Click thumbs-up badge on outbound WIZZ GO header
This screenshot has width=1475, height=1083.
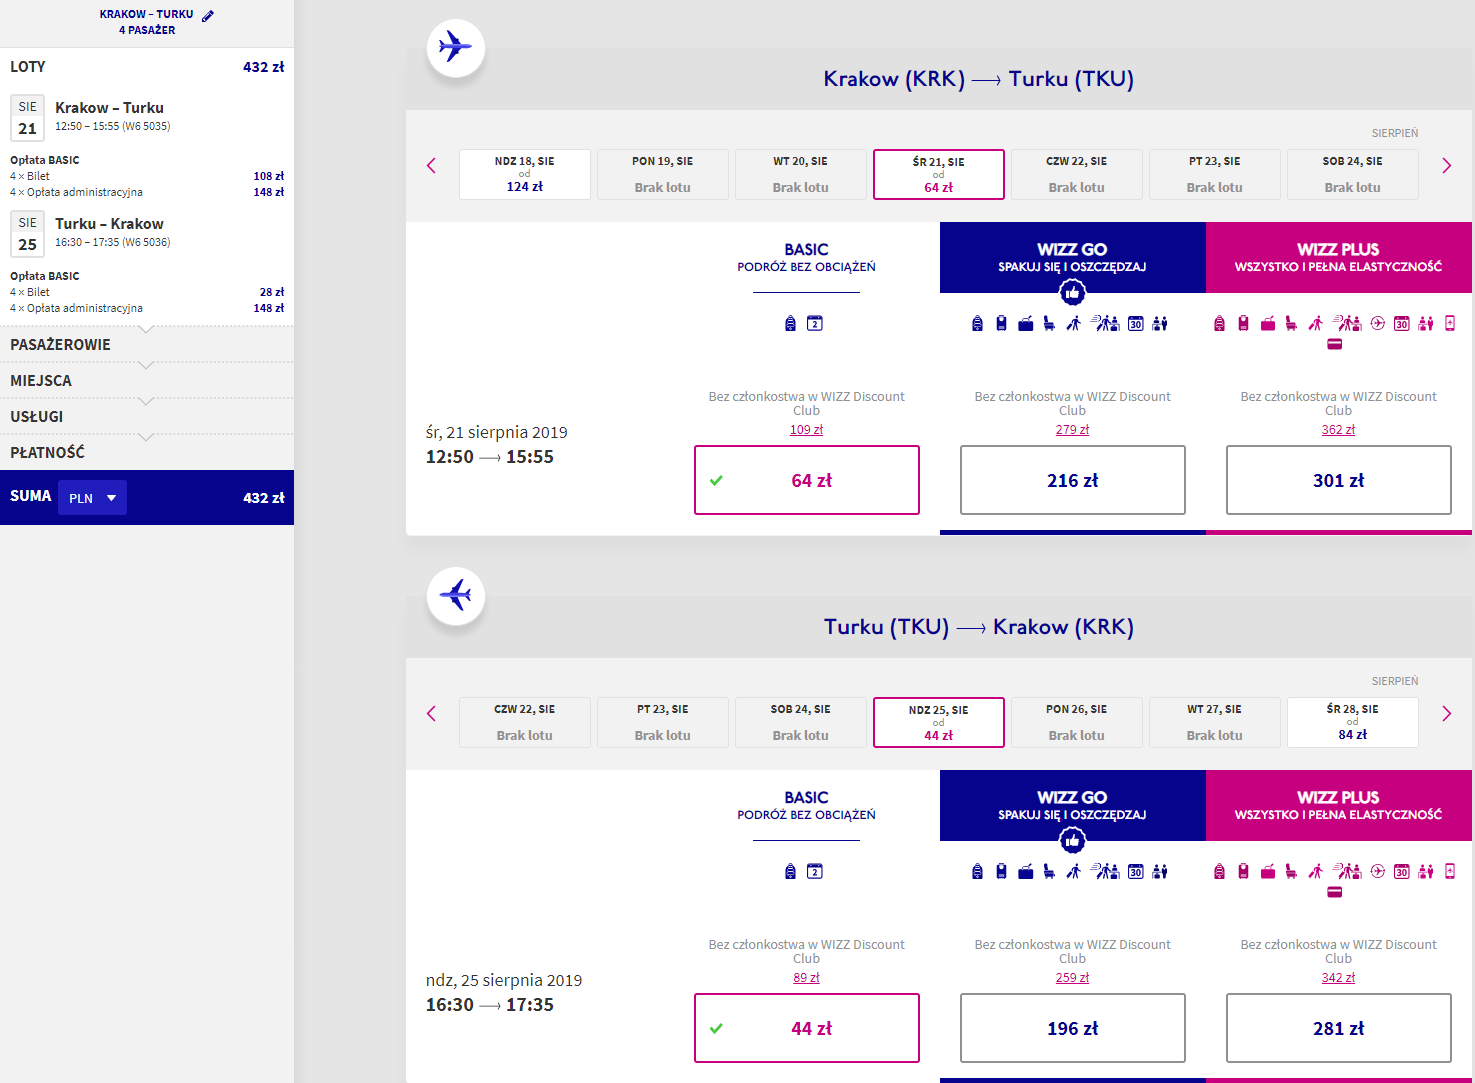coord(1072,293)
